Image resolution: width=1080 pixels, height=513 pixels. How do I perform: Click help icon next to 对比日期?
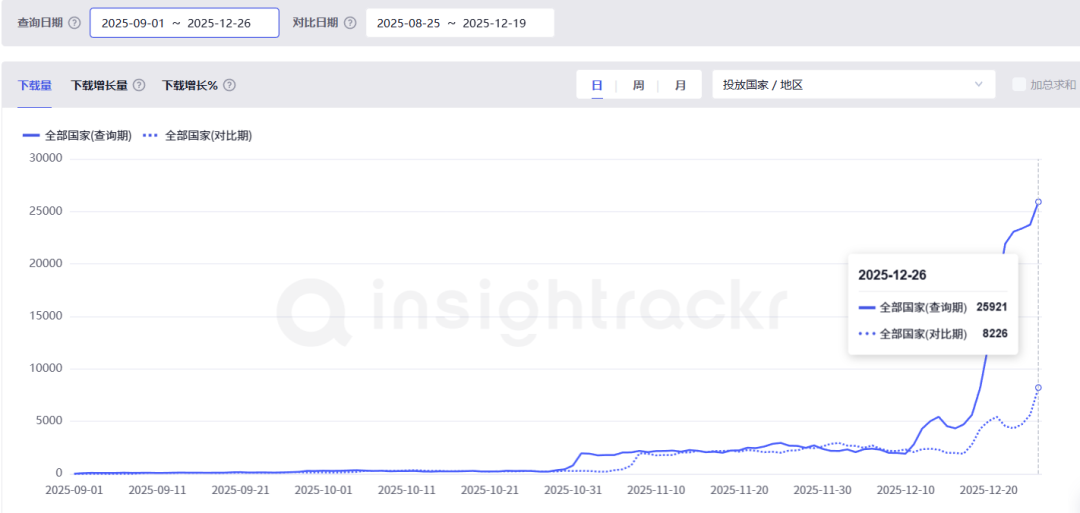[x=350, y=23]
